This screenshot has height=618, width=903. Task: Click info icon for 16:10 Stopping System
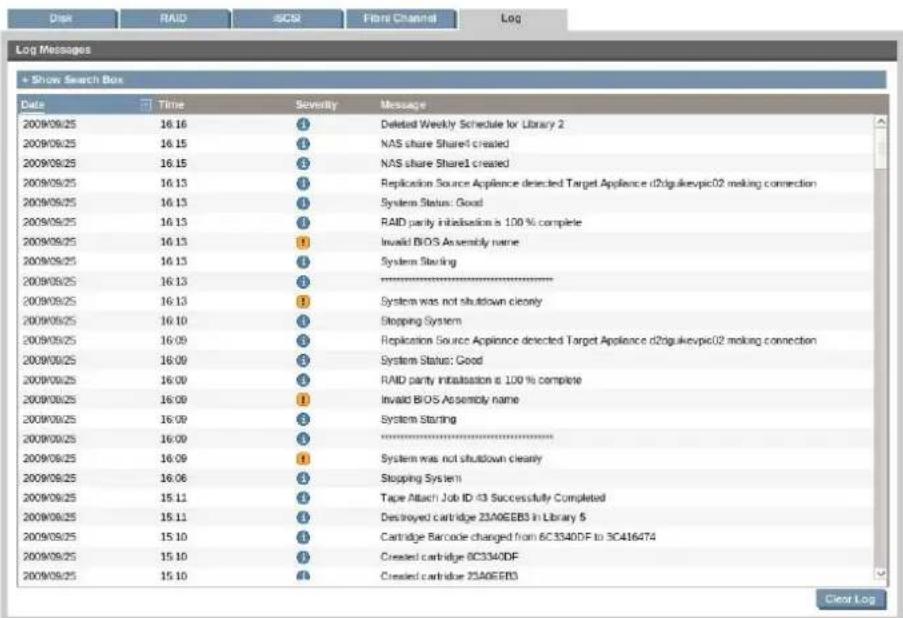point(303,321)
